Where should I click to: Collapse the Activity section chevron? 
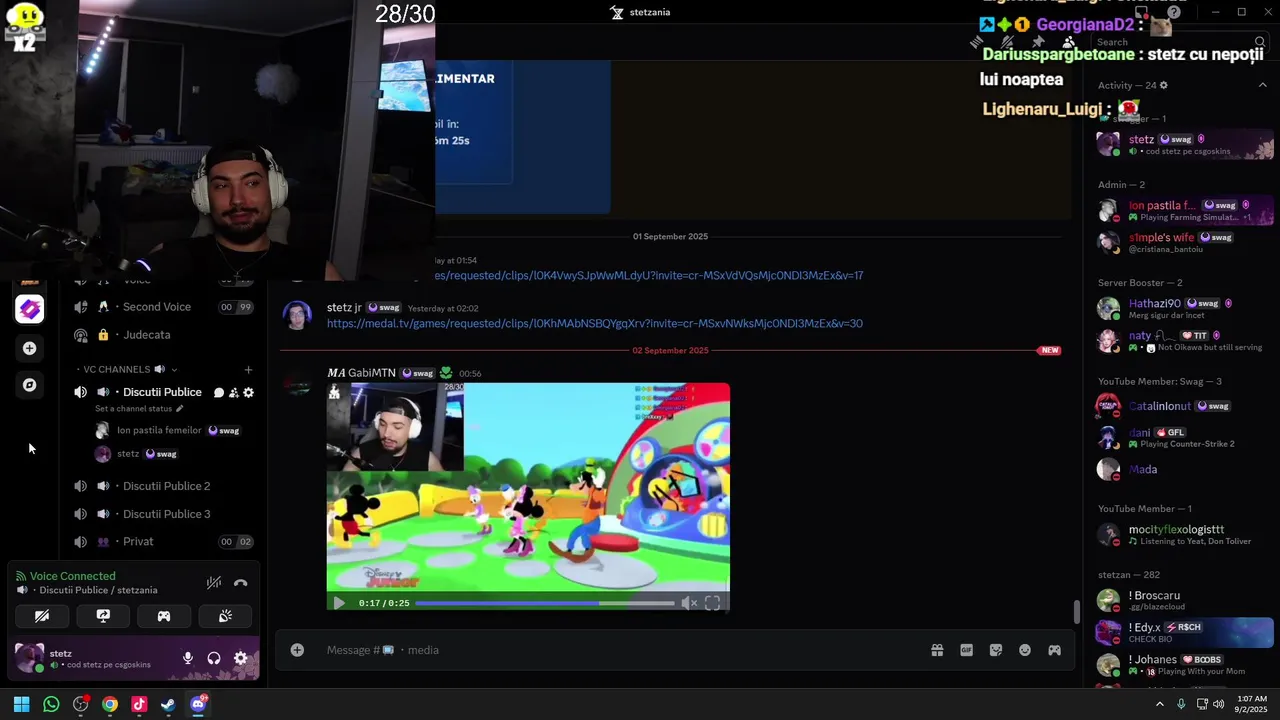[1262, 85]
